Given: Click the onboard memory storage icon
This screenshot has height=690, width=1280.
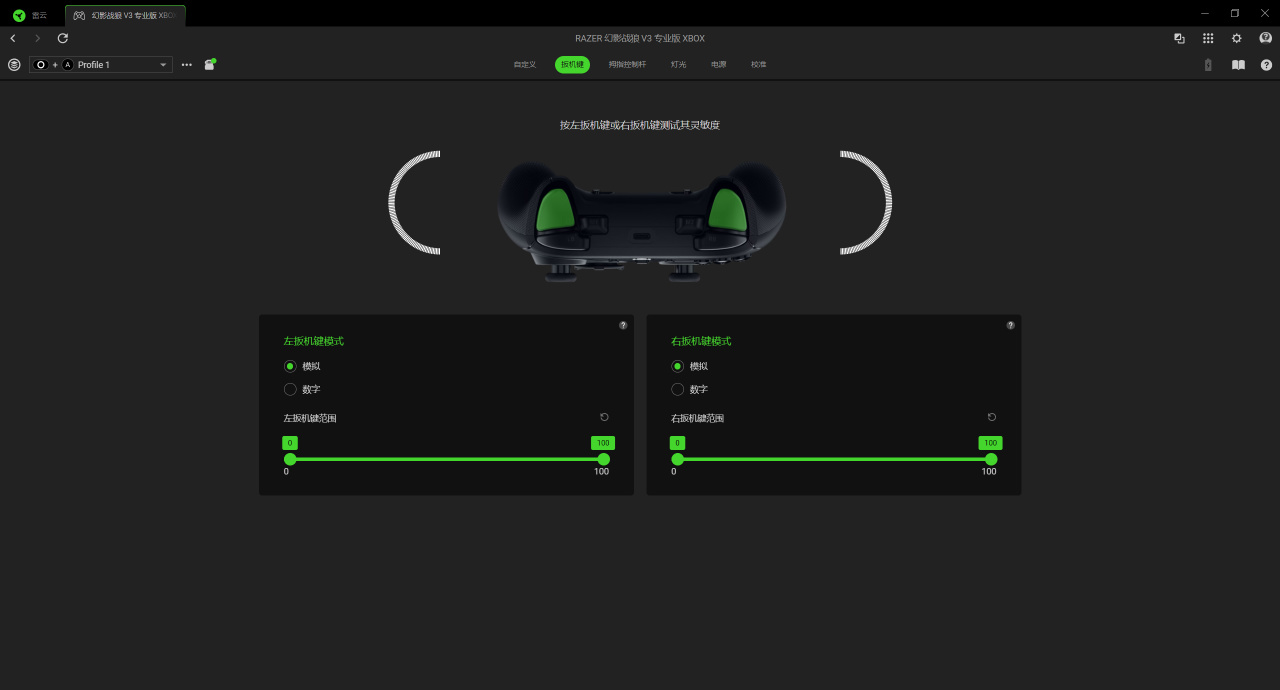Looking at the screenshot, I should click(x=210, y=64).
